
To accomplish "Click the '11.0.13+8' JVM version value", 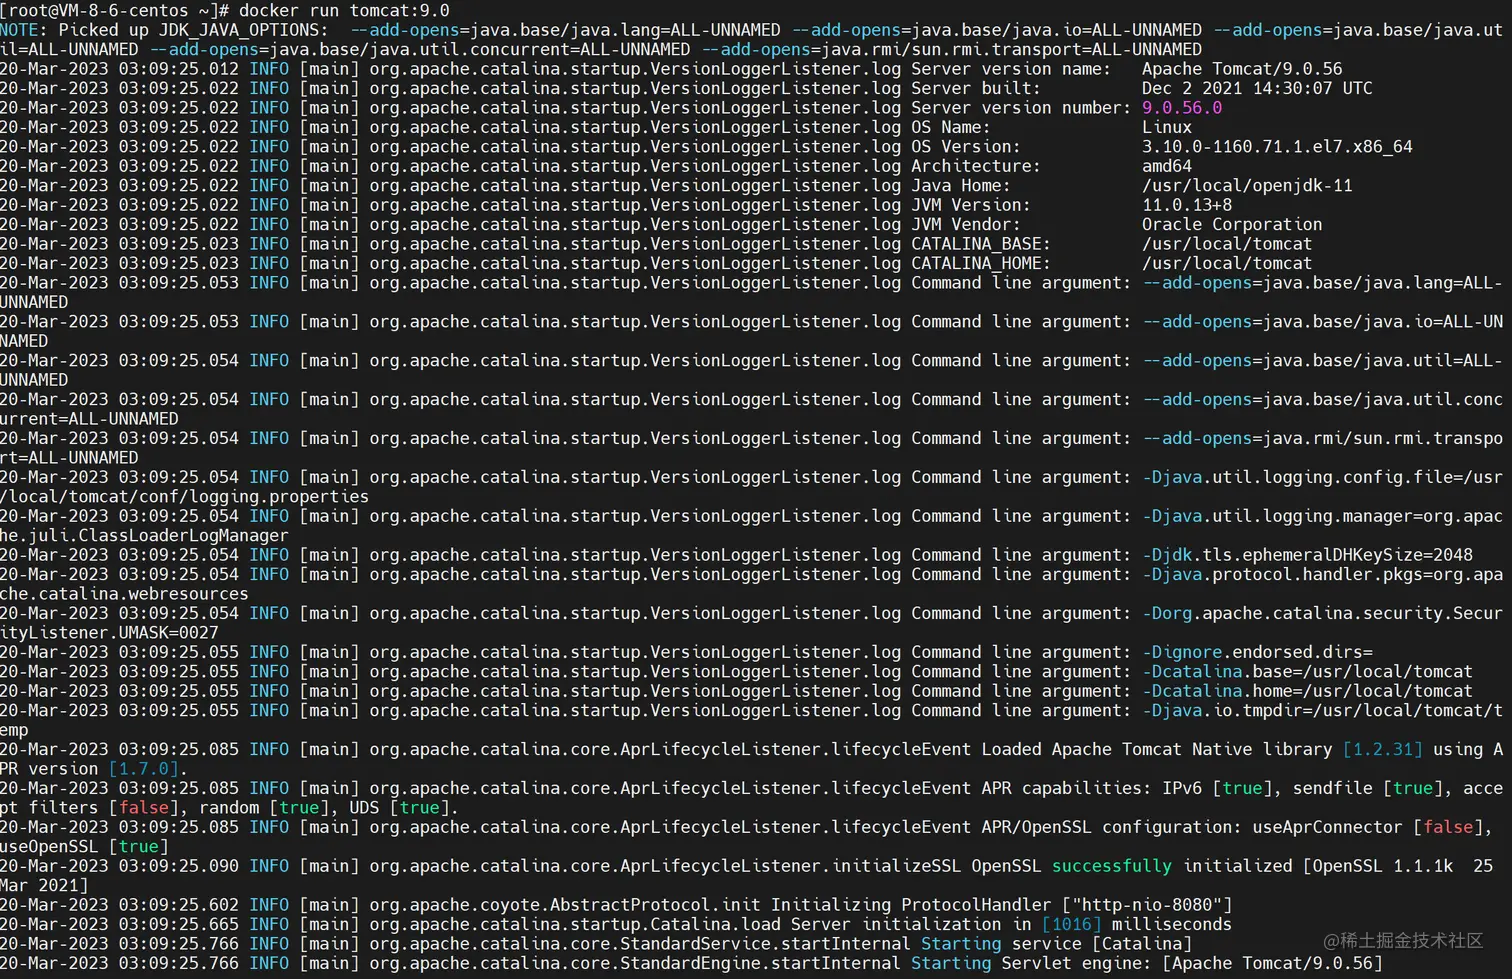I will tap(1187, 205).
